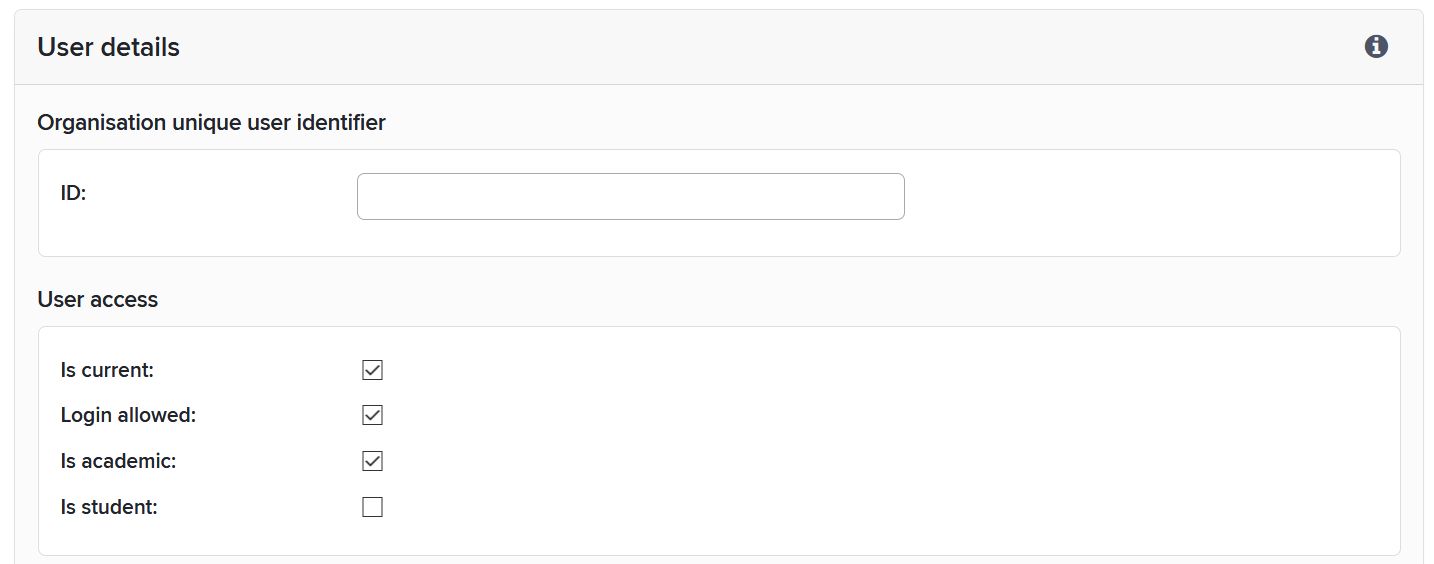Mark the user as a student
The height and width of the screenshot is (564, 1434).
372,507
